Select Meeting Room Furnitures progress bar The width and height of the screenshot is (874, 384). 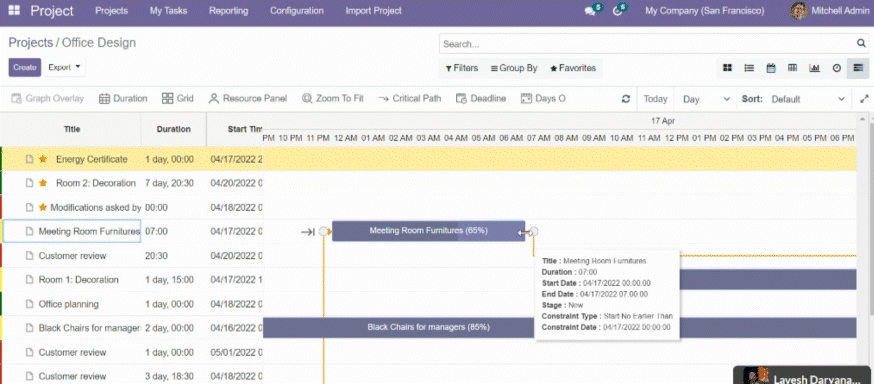pos(428,231)
